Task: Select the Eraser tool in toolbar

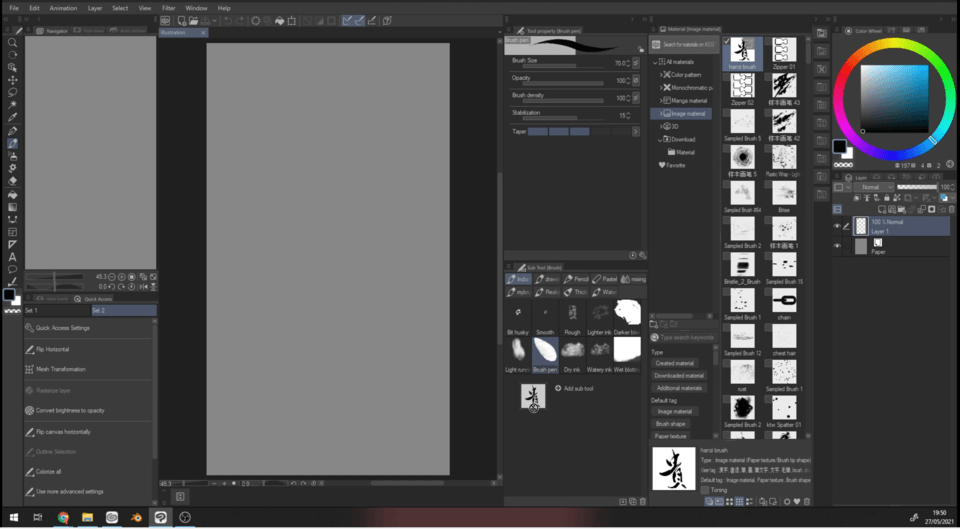Action: pos(12,181)
